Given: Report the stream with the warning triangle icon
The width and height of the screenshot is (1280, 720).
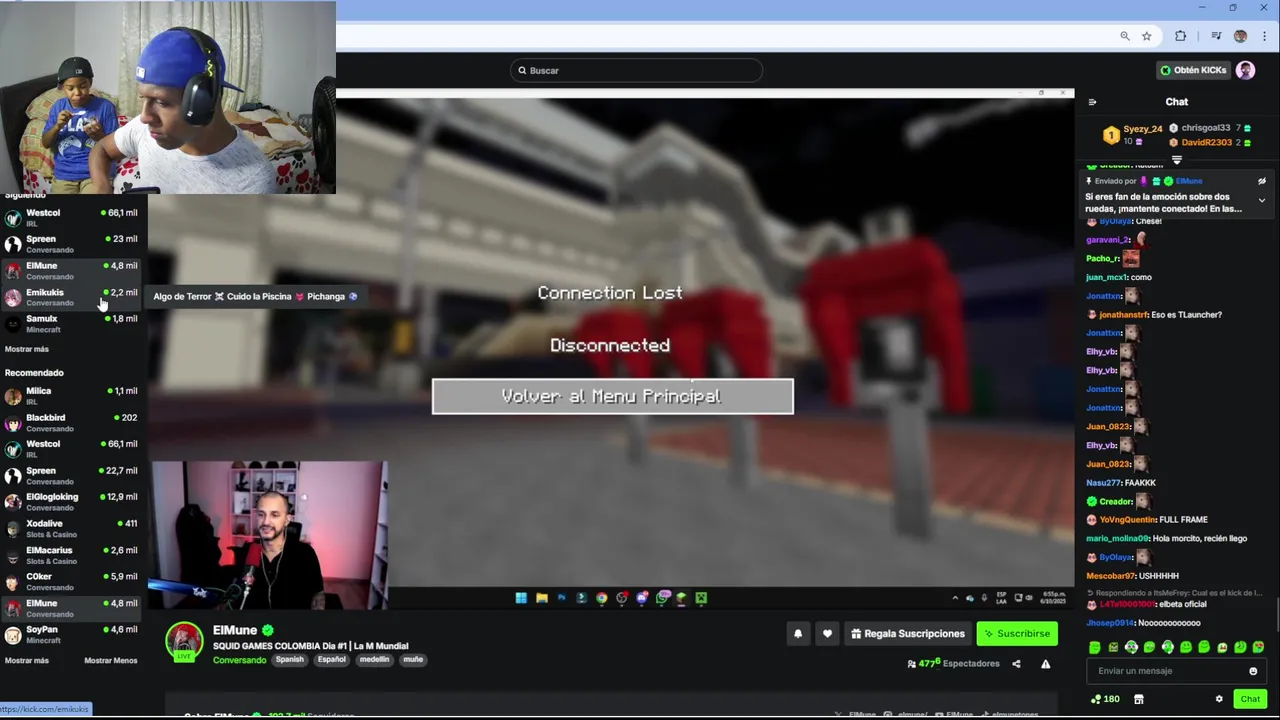Looking at the screenshot, I should pyautogui.click(x=1045, y=664).
